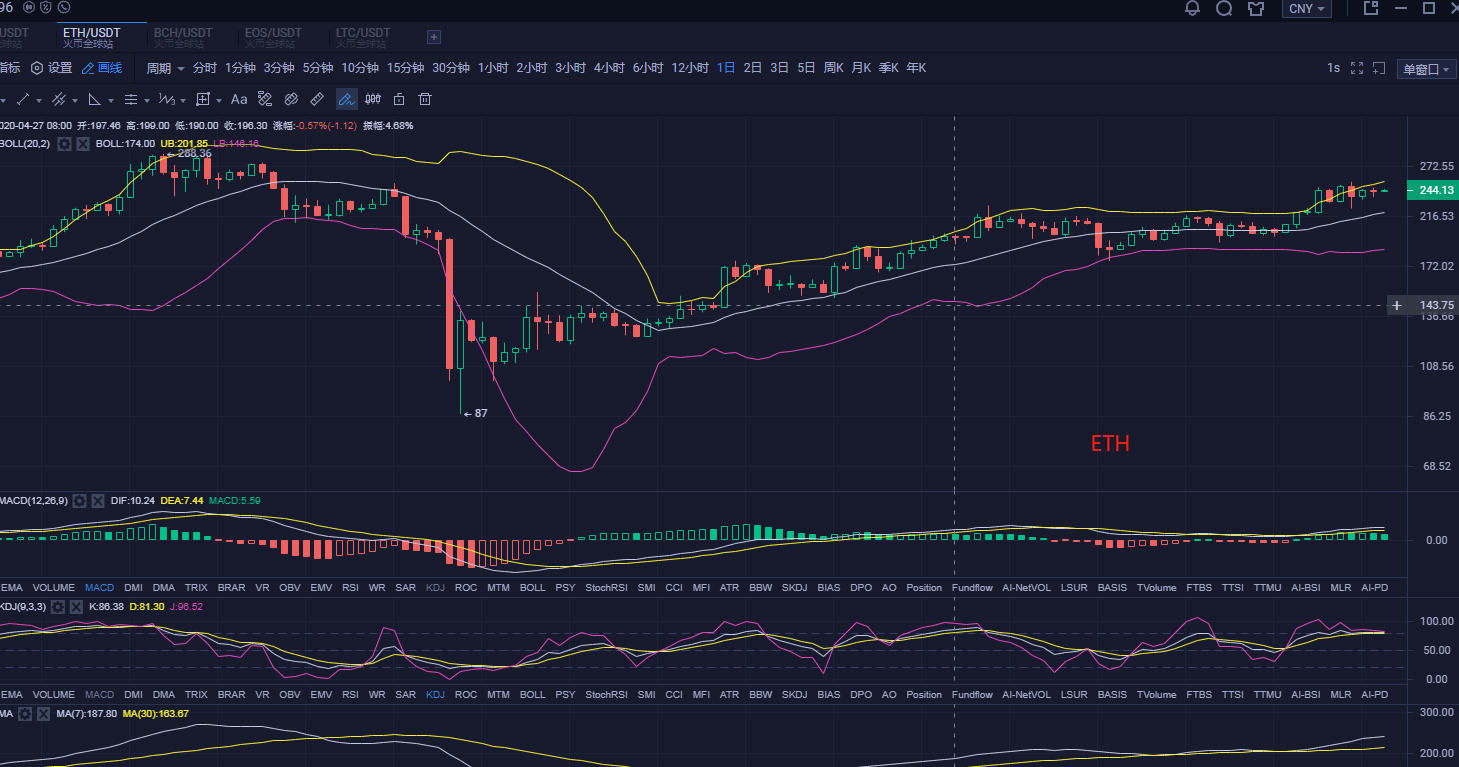Click the fullscreen expand icon near 1s
Viewport: 1459px width, 767px height.
(1357, 68)
